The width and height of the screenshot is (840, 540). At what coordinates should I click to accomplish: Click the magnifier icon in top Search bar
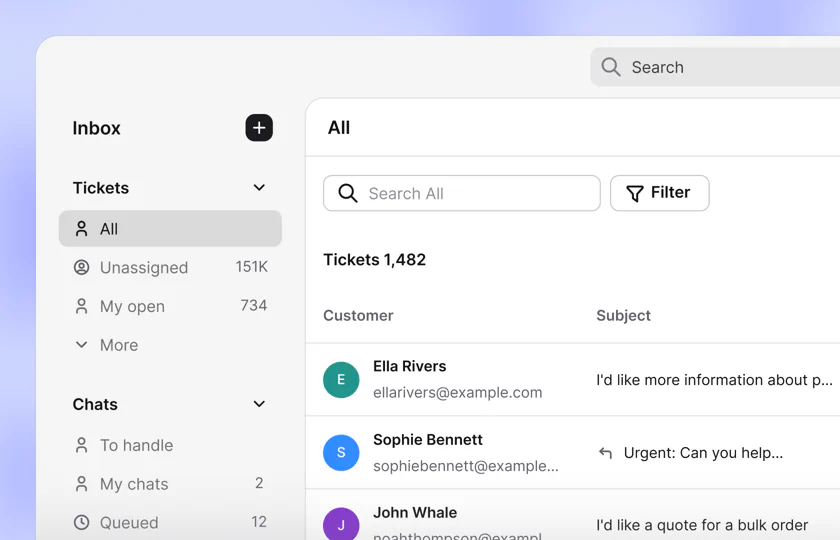(x=611, y=67)
